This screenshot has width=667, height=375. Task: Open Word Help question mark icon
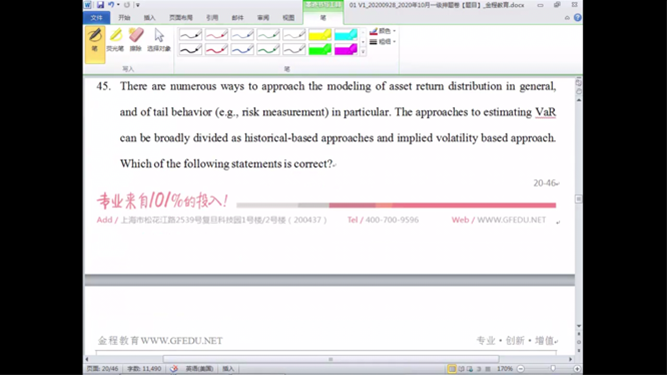coord(577,17)
